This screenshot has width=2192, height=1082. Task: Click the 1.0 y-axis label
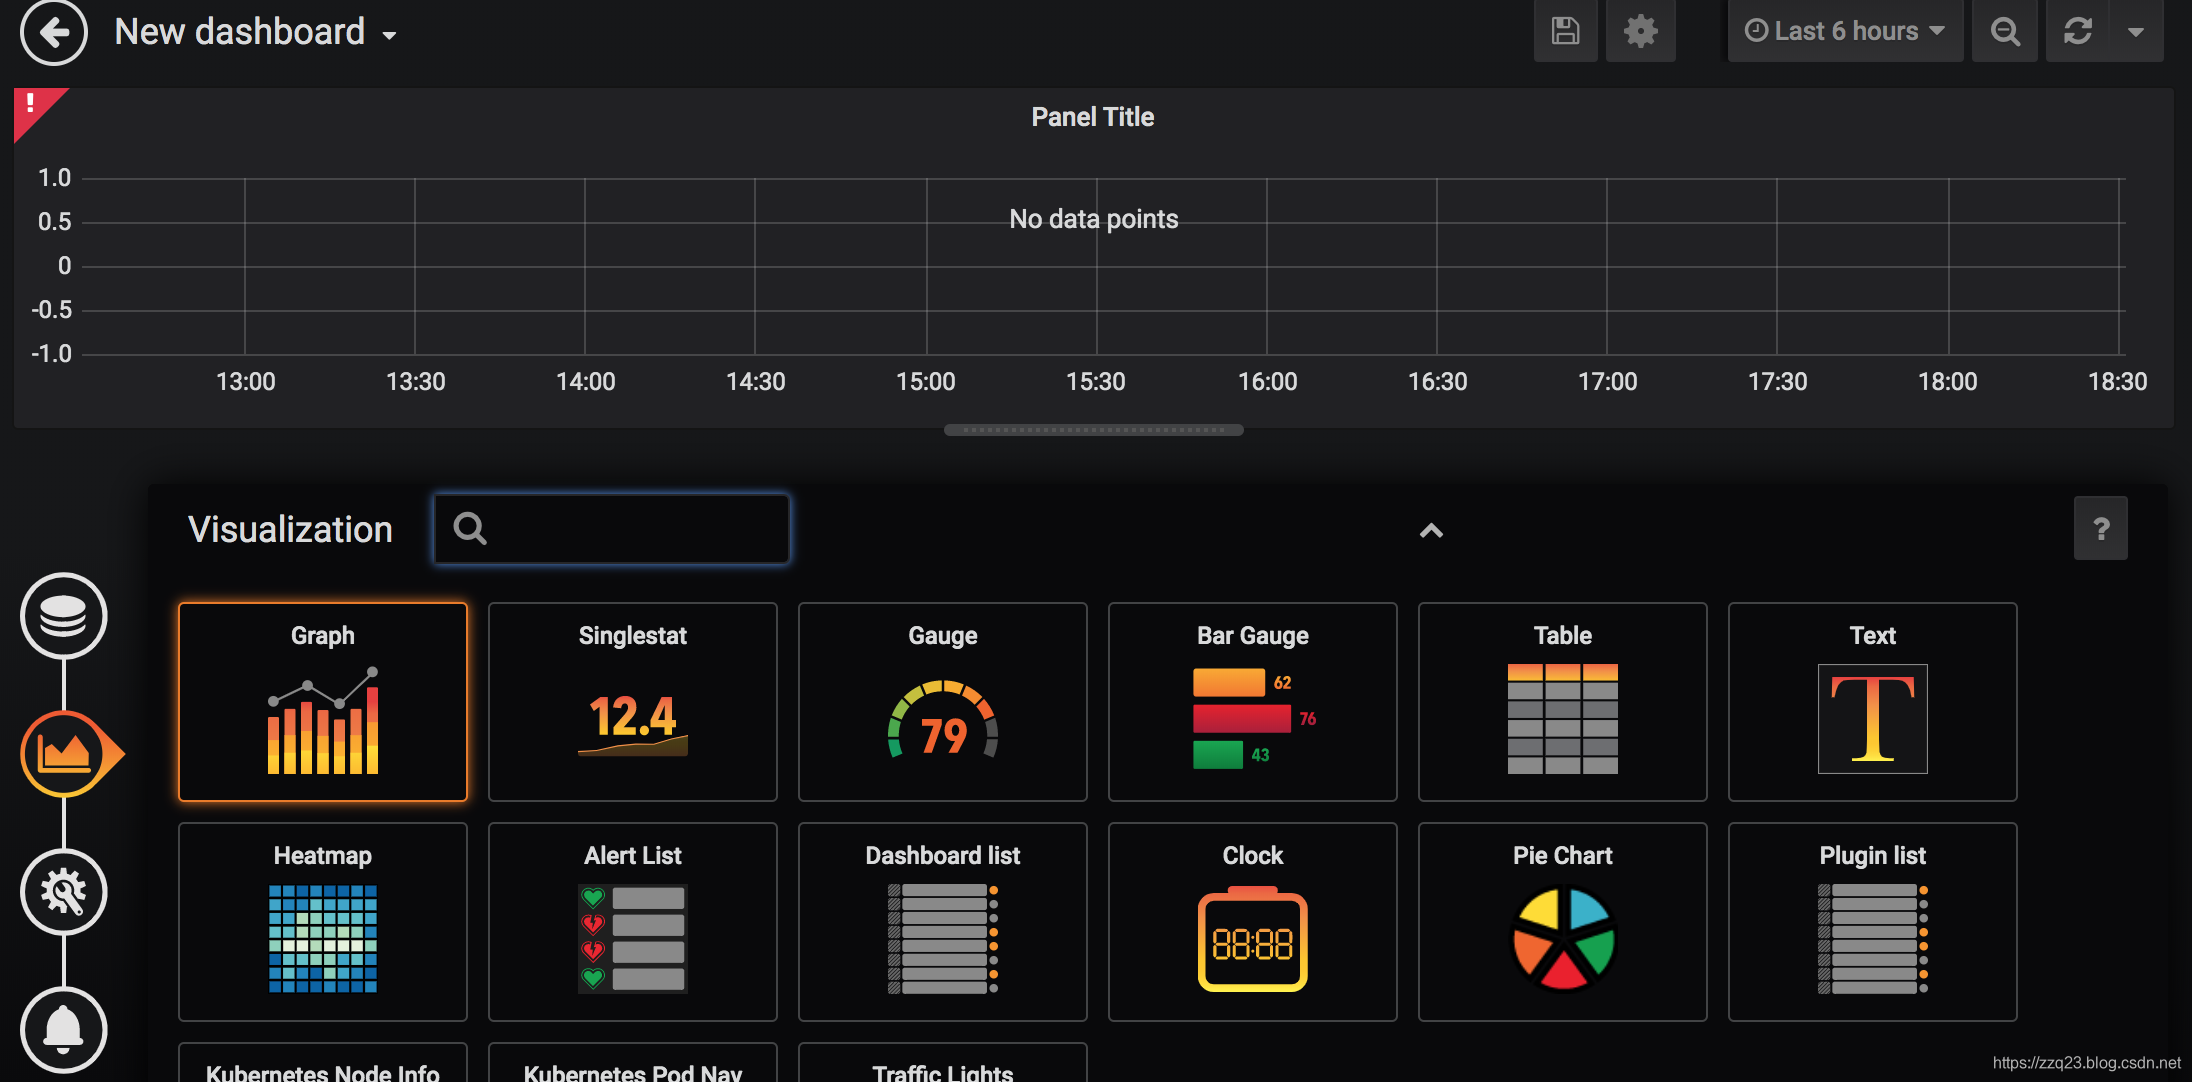[55, 178]
